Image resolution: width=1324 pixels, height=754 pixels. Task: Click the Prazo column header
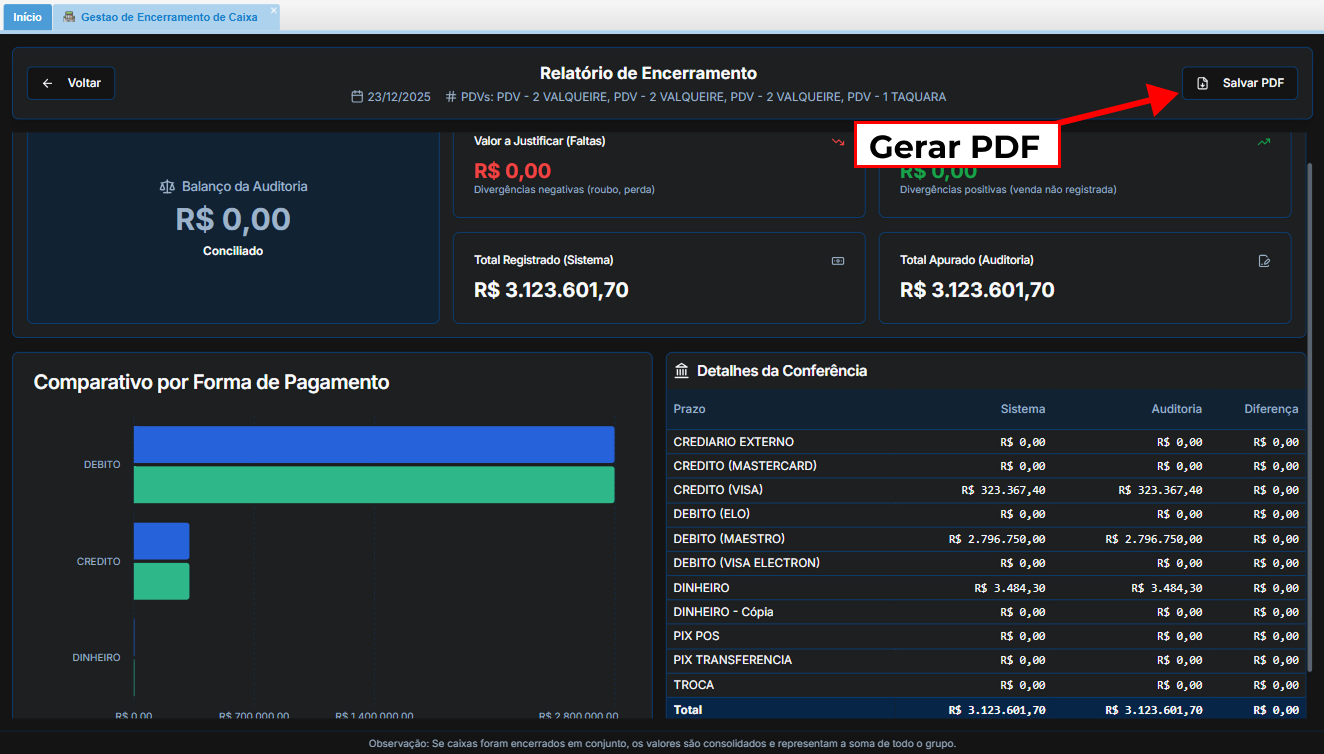(689, 409)
